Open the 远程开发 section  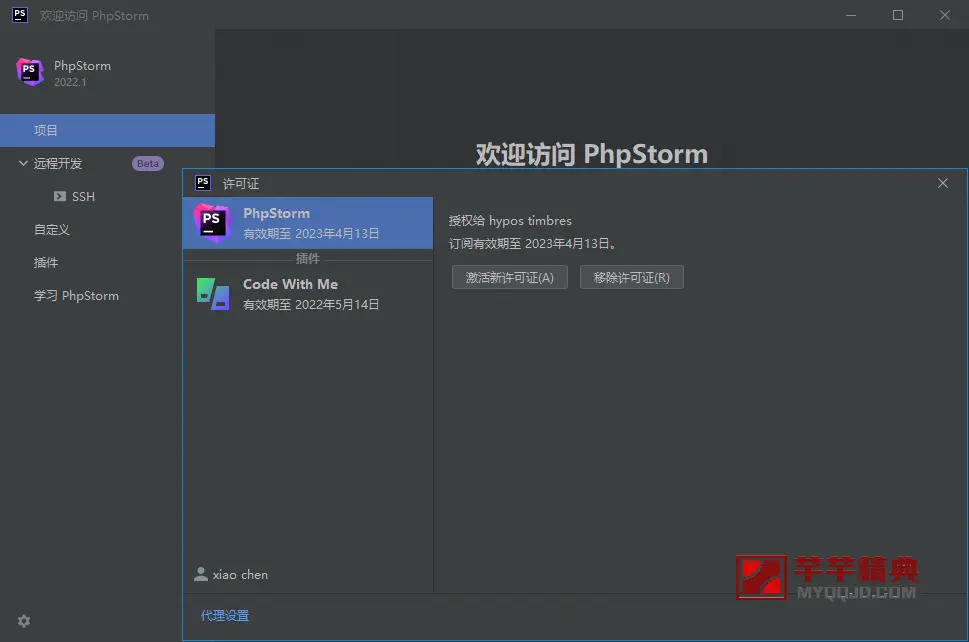(57, 164)
